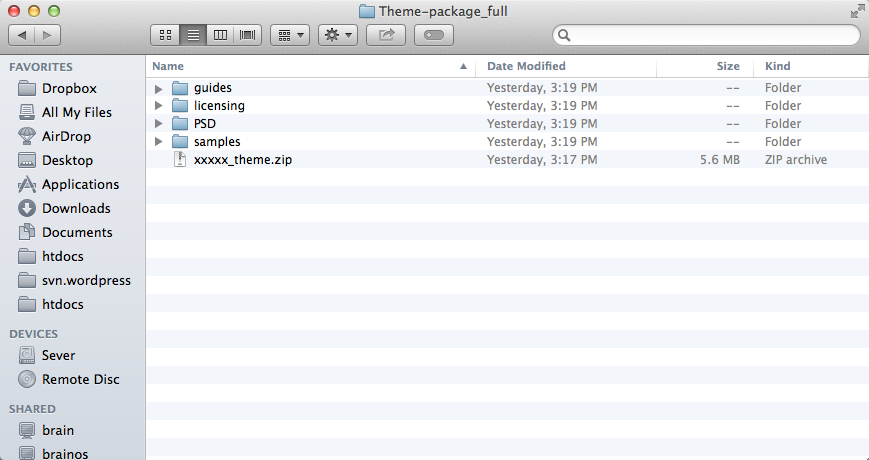
Task: Go forward with the forward arrow
Action: (47, 35)
